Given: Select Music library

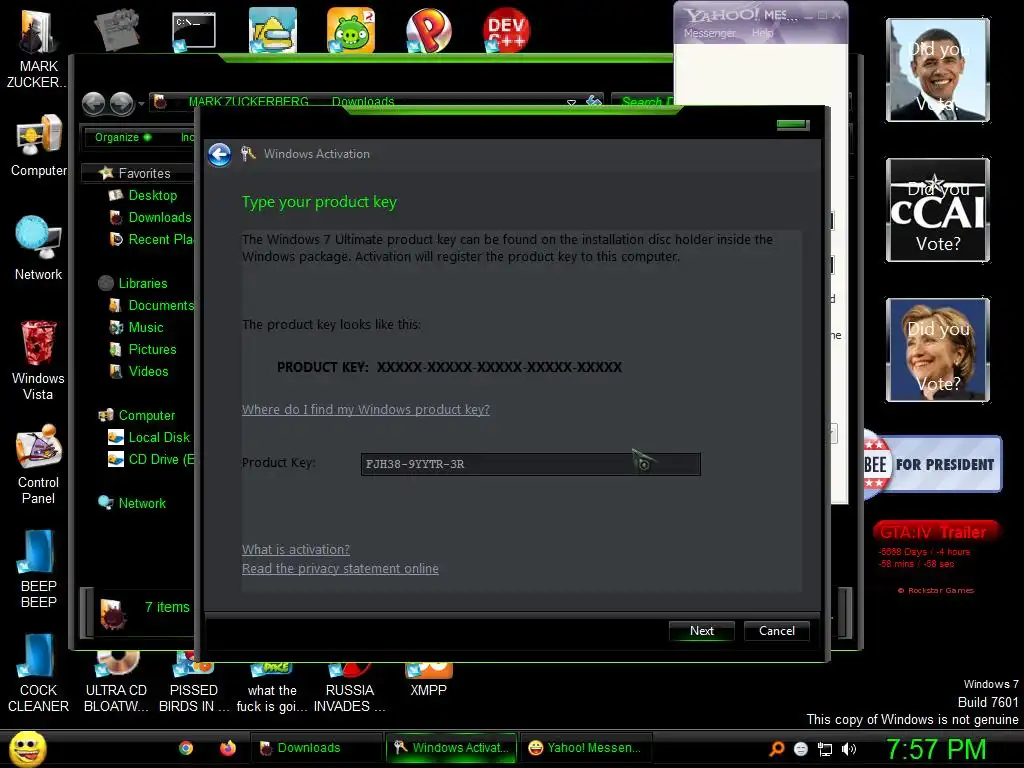Looking at the screenshot, I should coord(136,327).
